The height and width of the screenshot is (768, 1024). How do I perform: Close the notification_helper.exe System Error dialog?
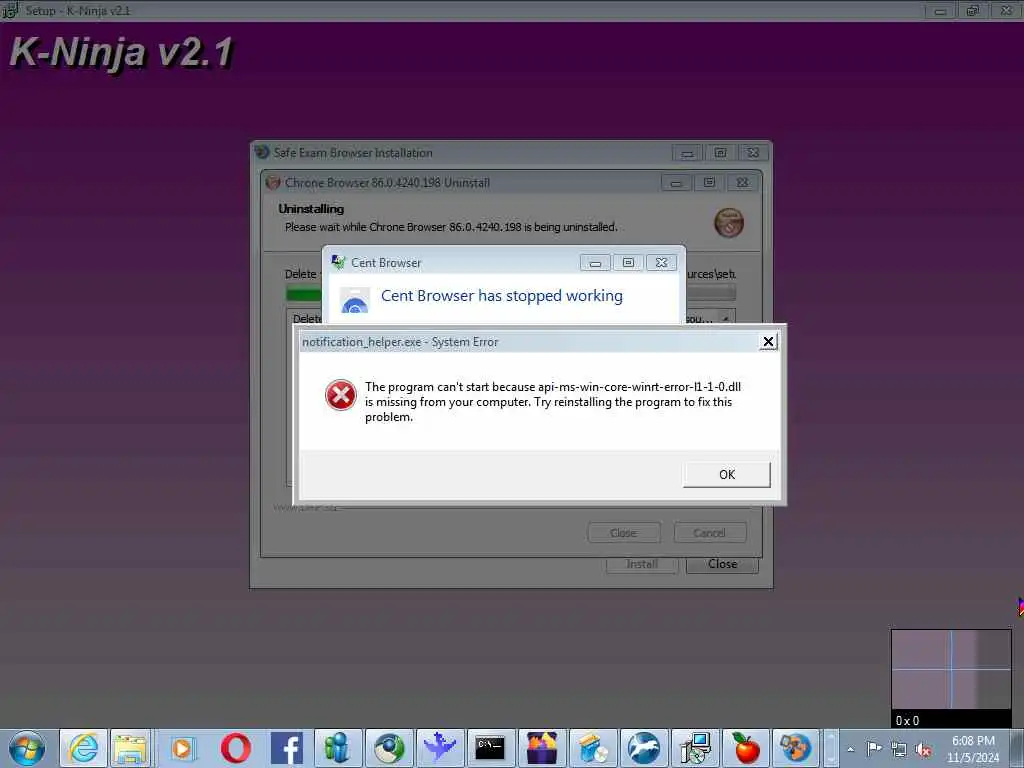[x=768, y=342]
